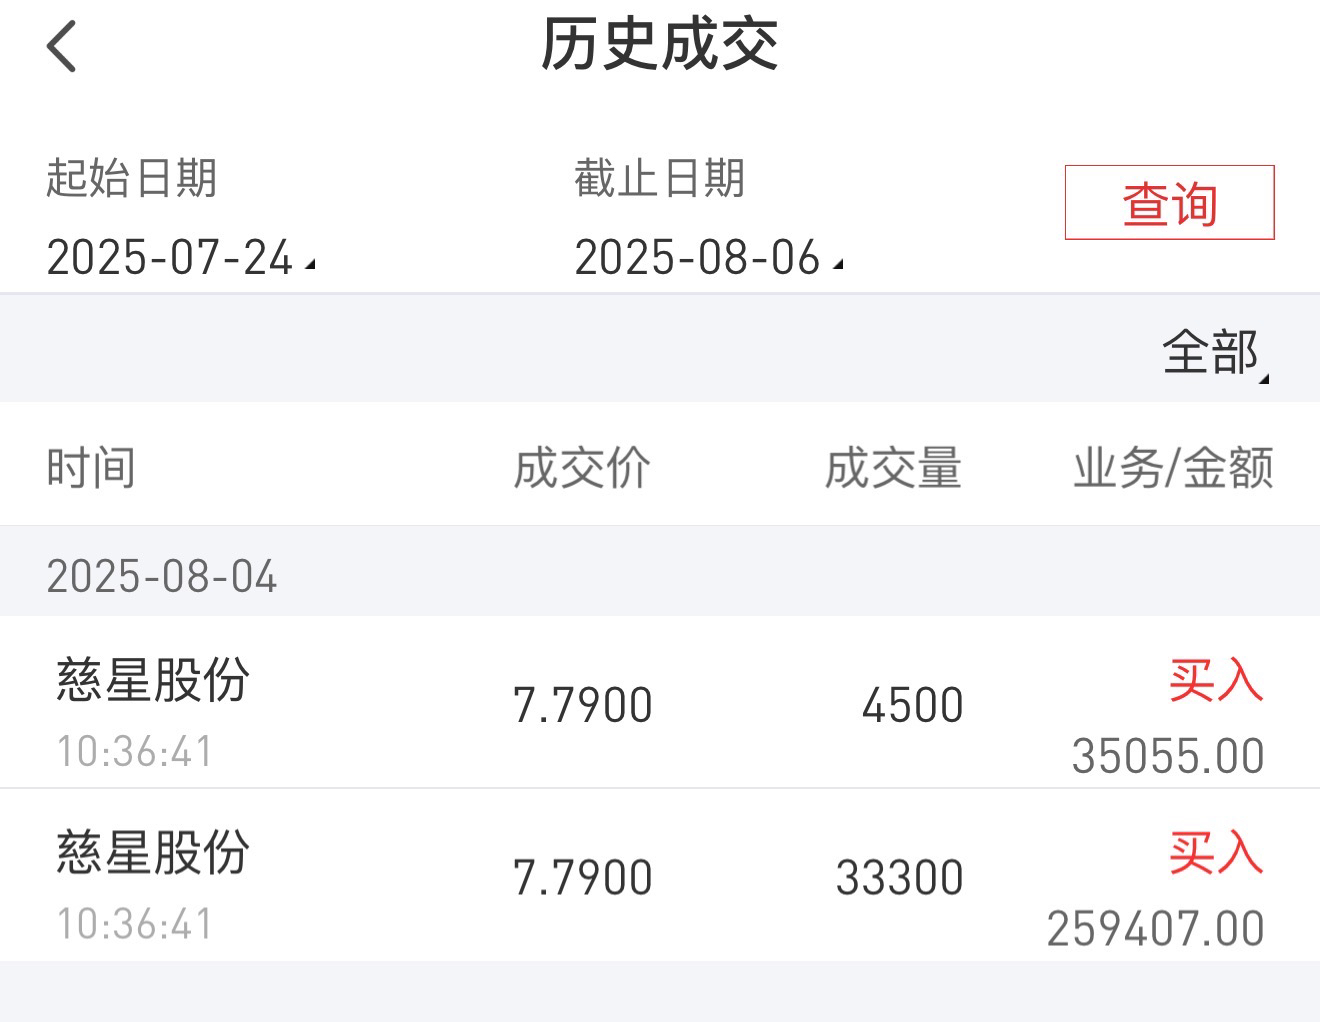The height and width of the screenshot is (1022, 1320).
Task: Click the 买入 label on the 35055.00 trade
Action: [x=1216, y=681]
